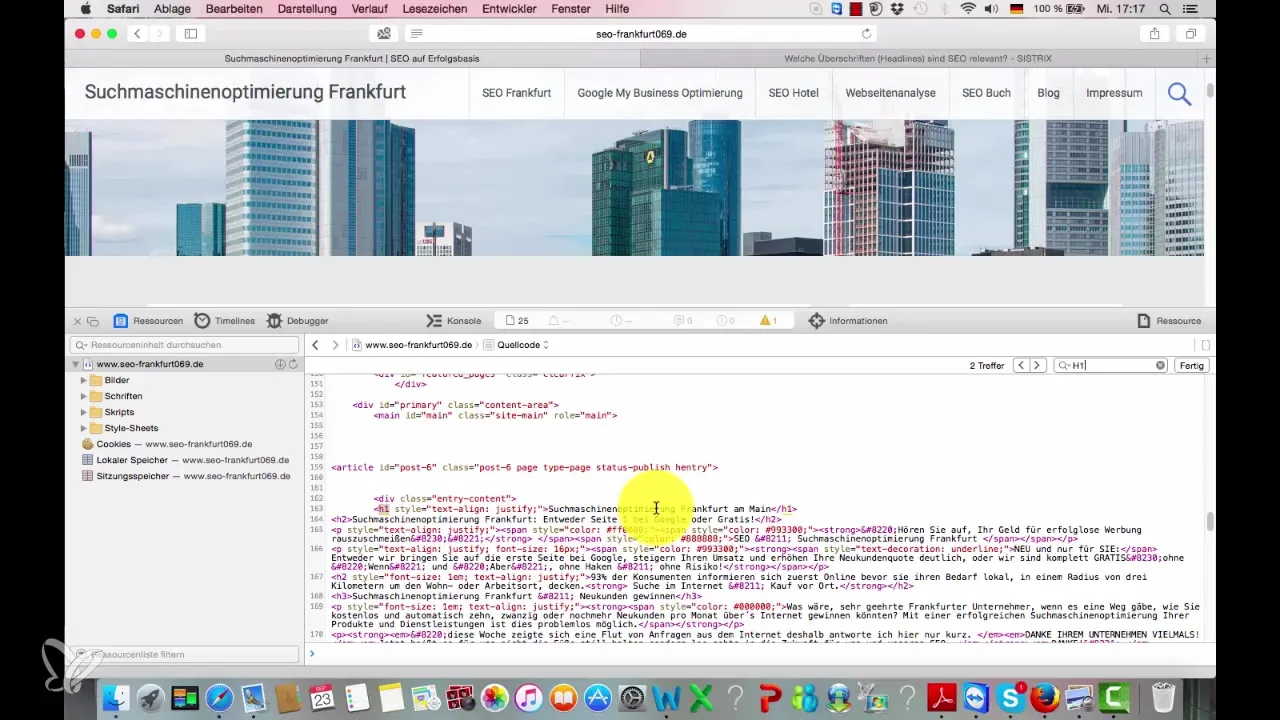Open the Entwickler menu
This screenshot has height=720, width=1280.
coord(510,8)
